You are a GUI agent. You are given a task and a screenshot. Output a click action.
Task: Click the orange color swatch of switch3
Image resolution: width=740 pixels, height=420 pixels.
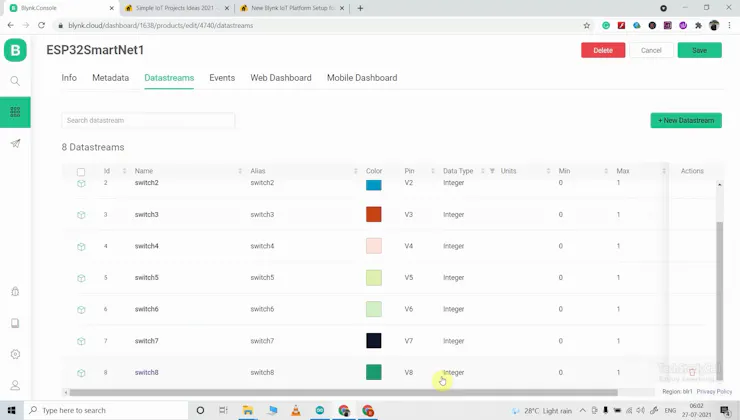374,214
